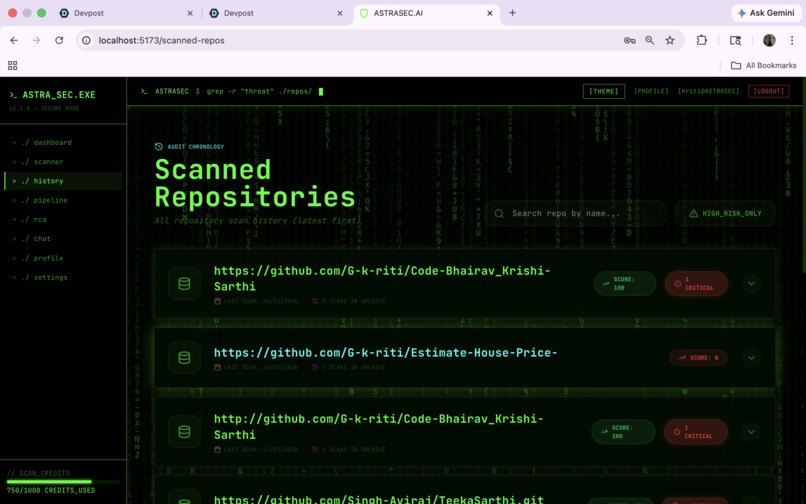
Task: Open https://github.com/G-k-riti/Code-Bhairav_Krishi-Sarthi link
Action: tap(382, 278)
